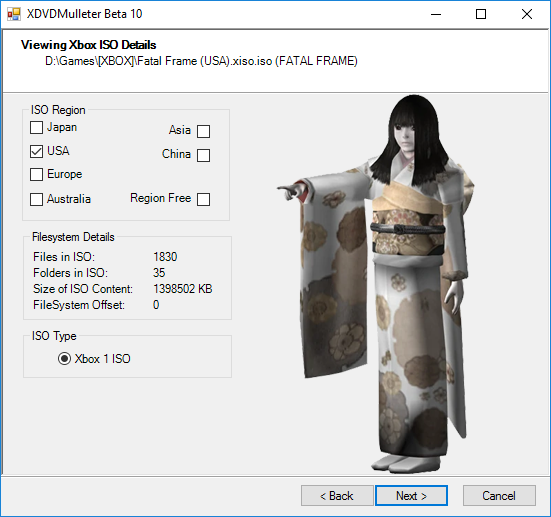
Task: Enable the Japan region checkbox
Action: [37, 128]
